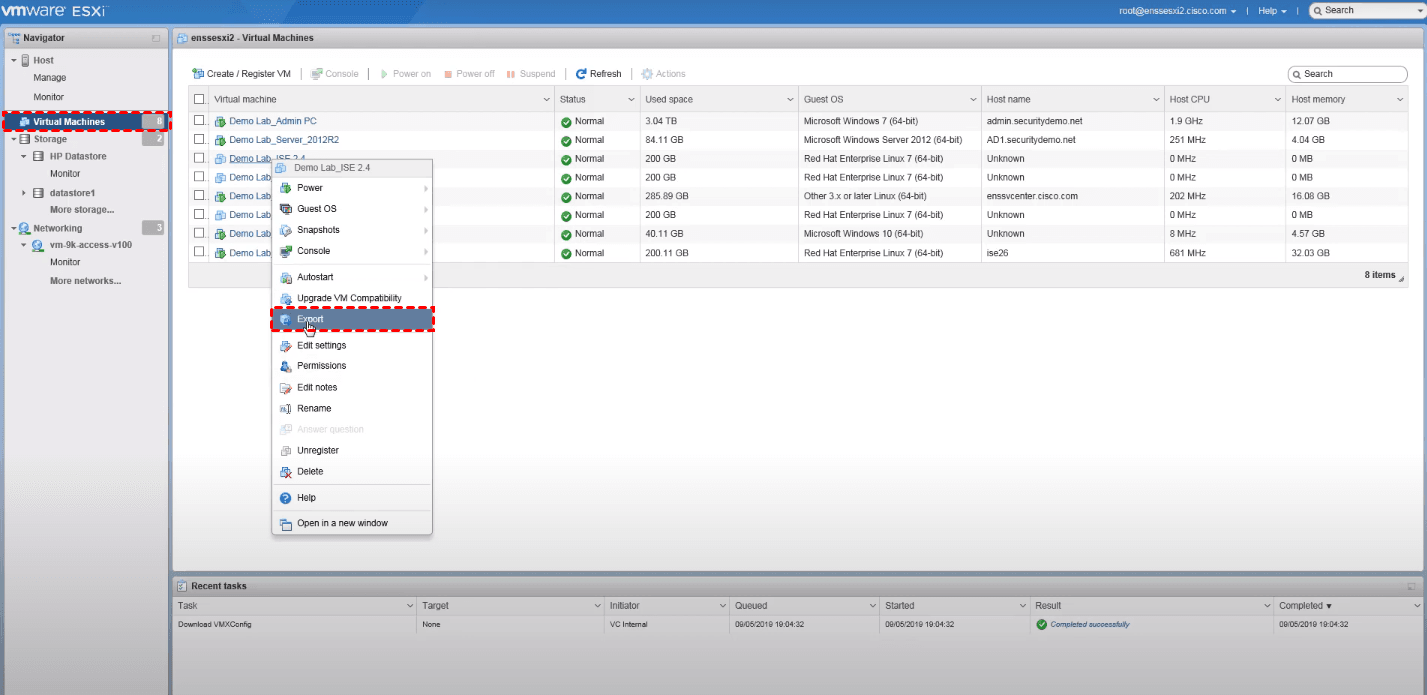Viewport: 1427px width, 695px height.
Task: Click More storage... in Navigator
Action: coord(82,210)
